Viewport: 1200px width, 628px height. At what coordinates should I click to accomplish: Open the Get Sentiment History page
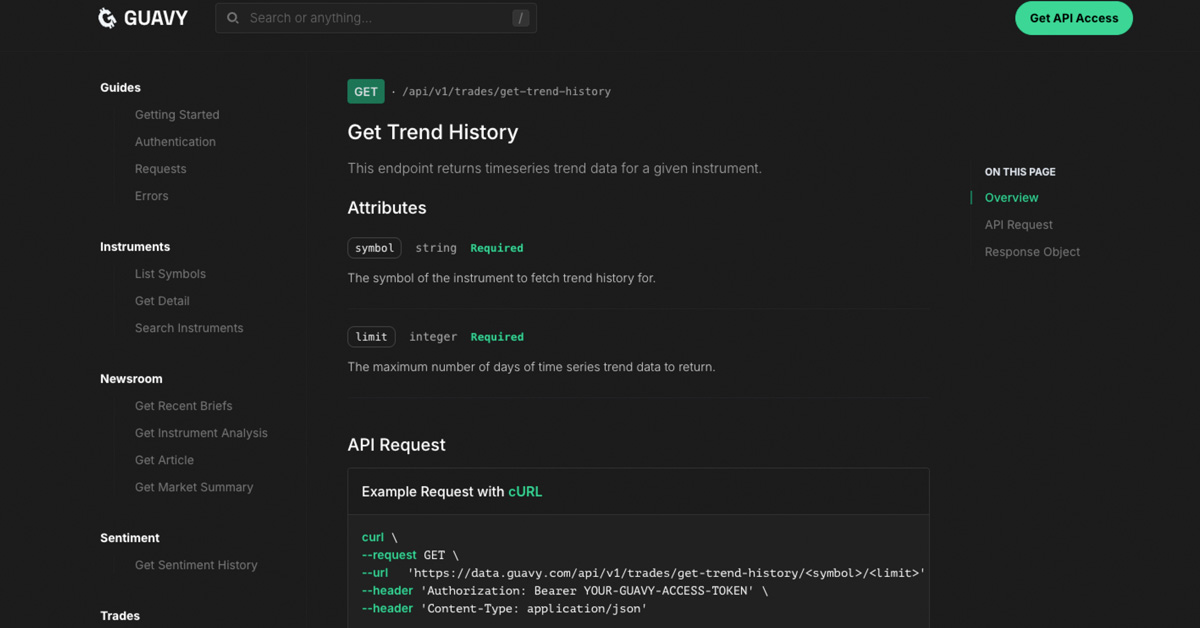click(196, 565)
